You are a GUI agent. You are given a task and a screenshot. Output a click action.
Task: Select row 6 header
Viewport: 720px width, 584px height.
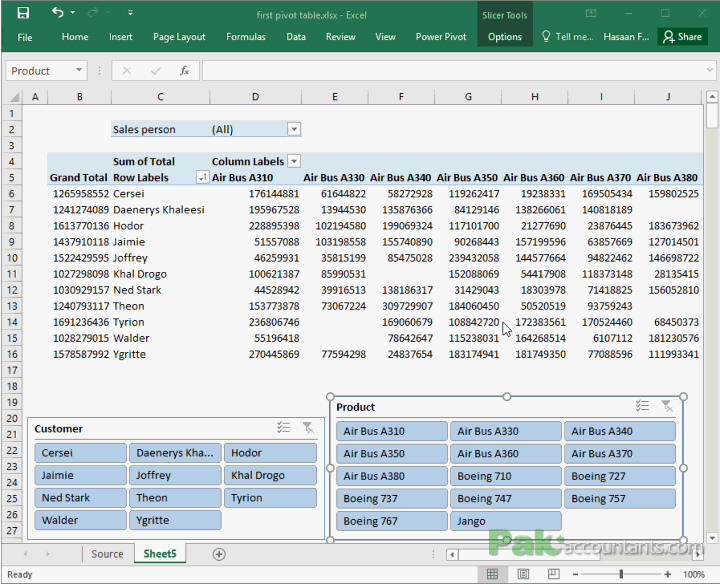click(12, 194)
